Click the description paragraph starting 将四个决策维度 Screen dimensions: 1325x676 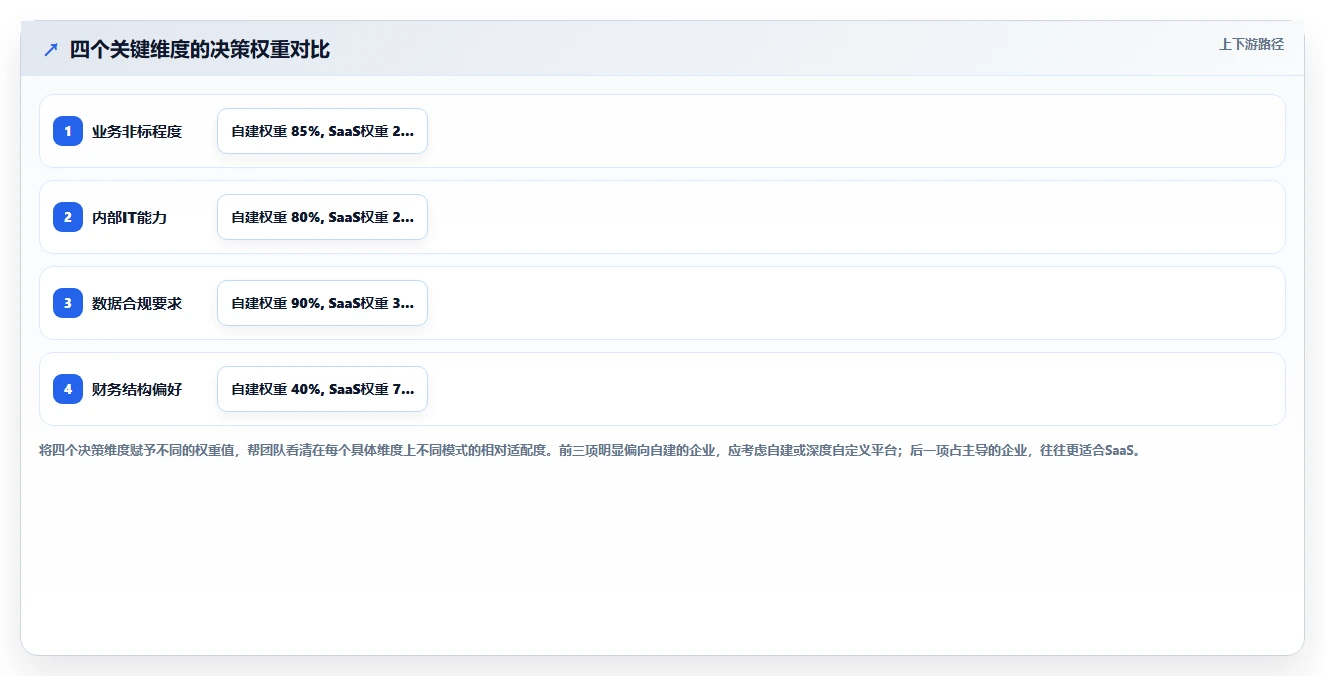[590, 451]
